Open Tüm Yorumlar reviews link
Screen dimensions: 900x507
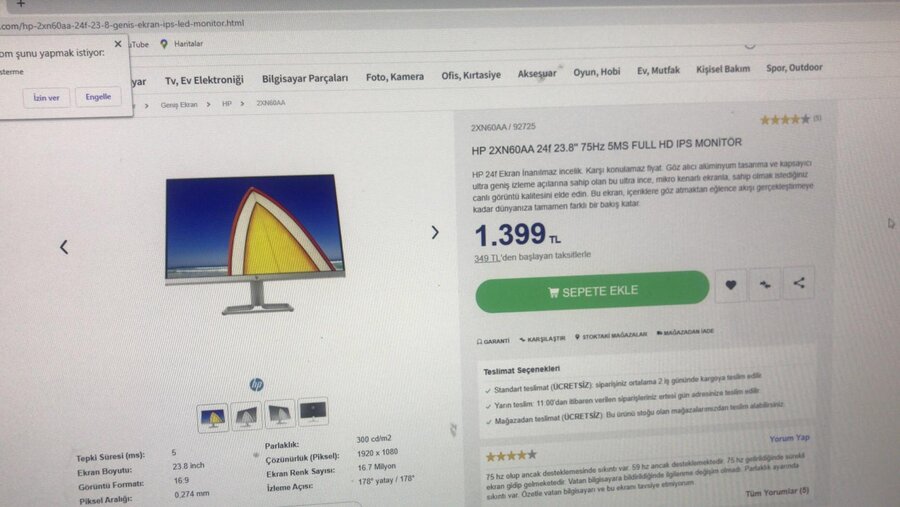(777, 492)
